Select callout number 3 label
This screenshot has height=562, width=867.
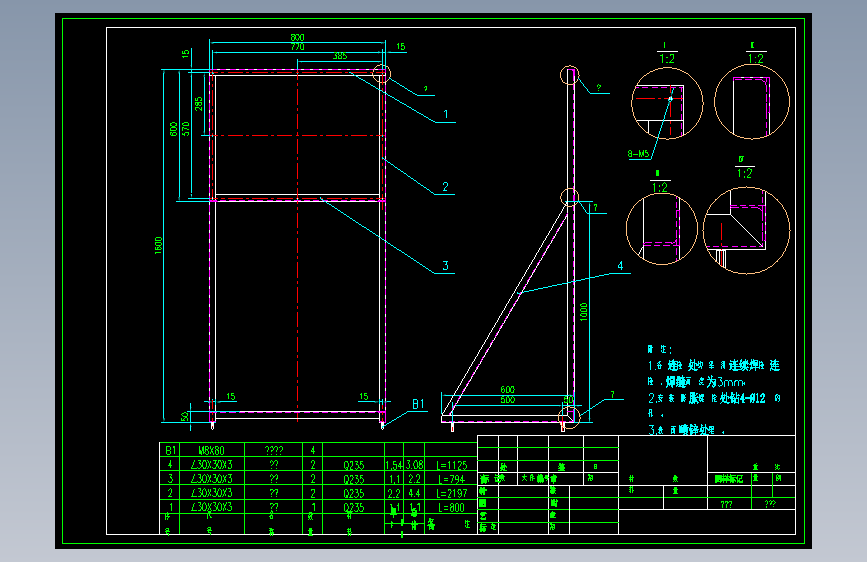(x=445, y=266)
